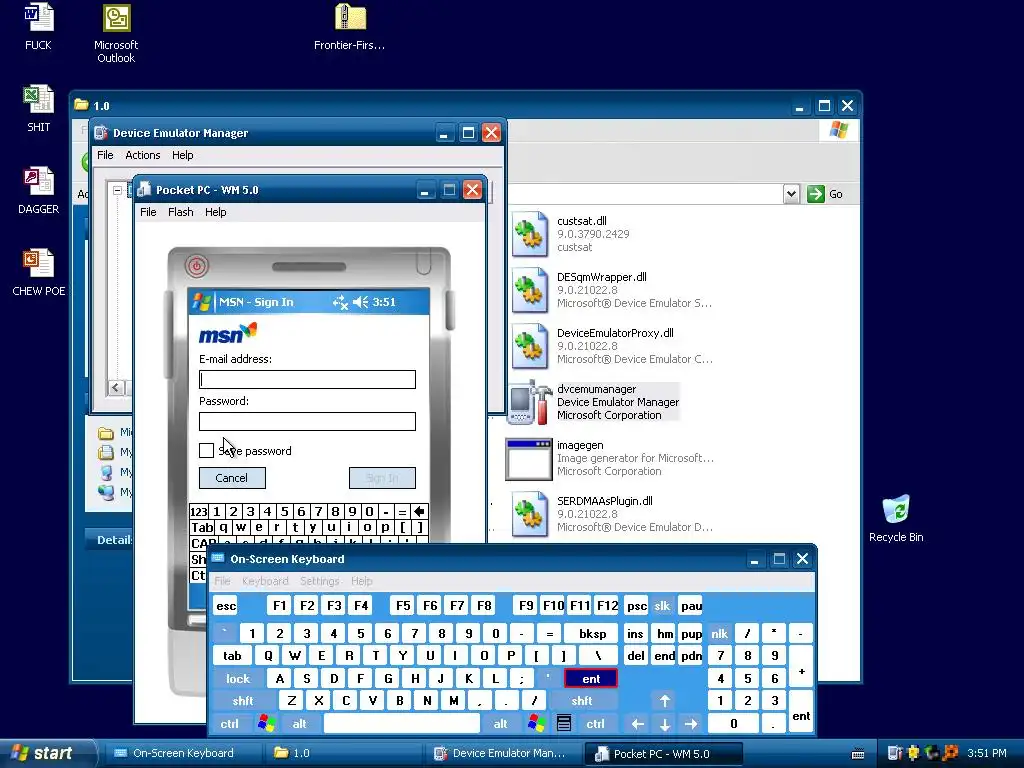
Task: Click the down arrow key on On-Screen Keyboard
Action: tap(665, 724)
